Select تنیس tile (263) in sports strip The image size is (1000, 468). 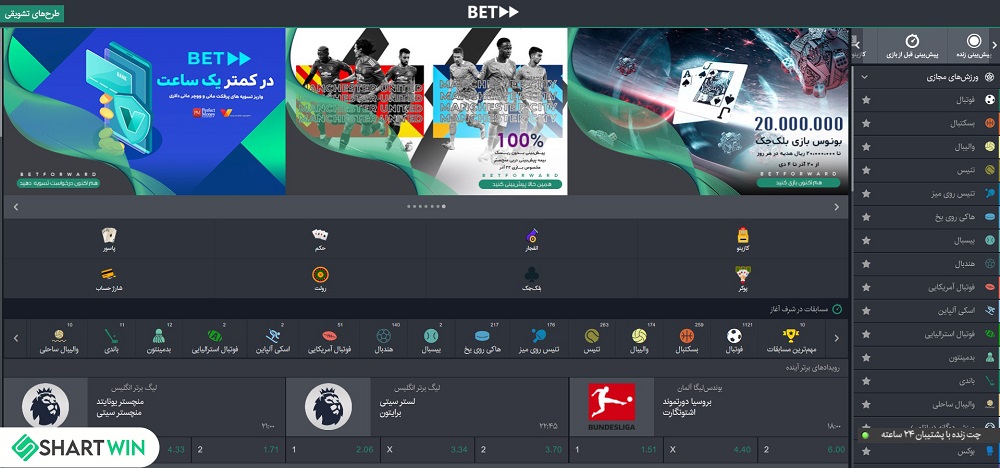coord(592,339)
